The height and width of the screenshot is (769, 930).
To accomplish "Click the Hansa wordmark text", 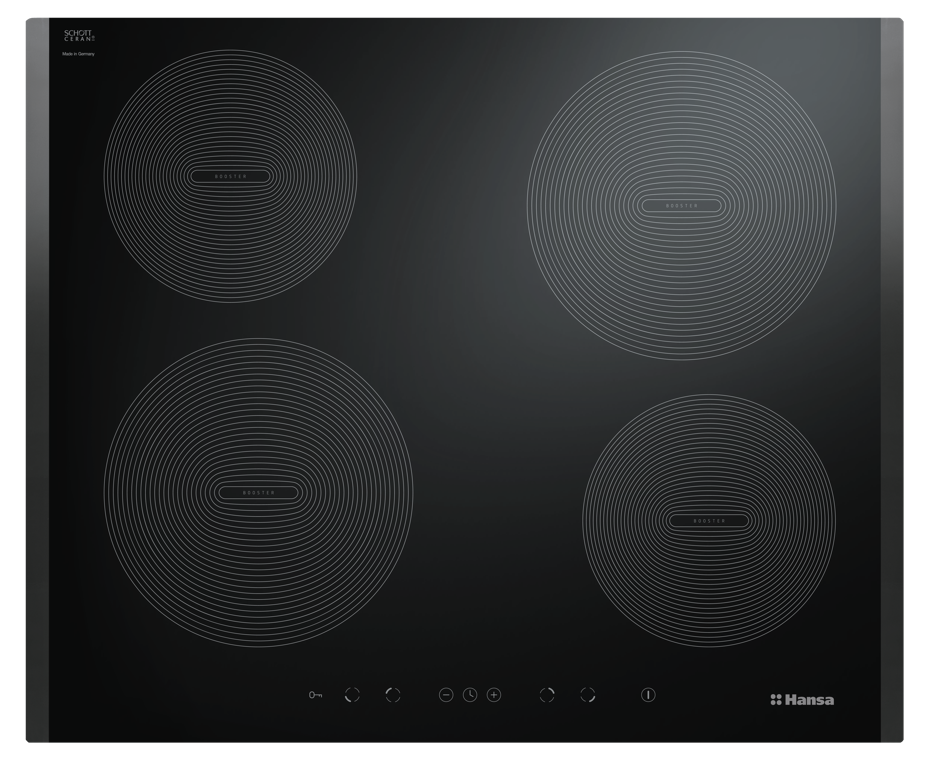I will pos(809,700).
